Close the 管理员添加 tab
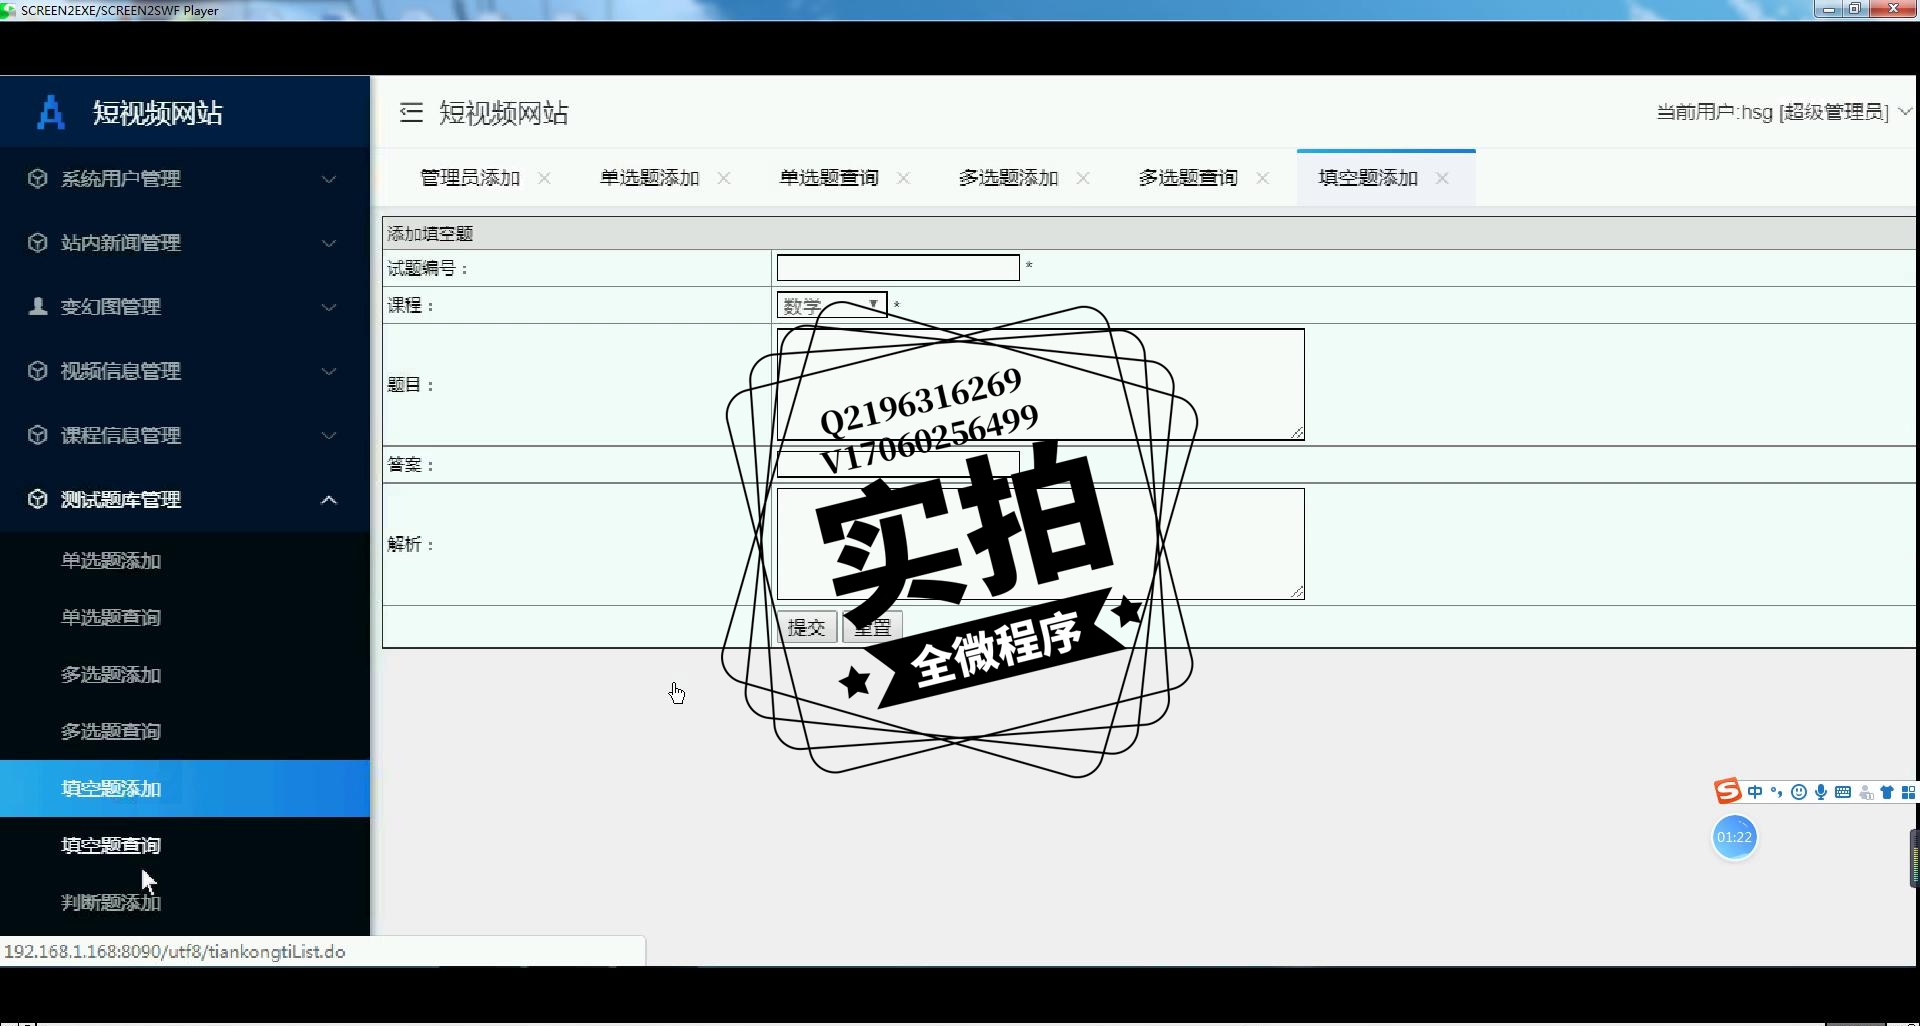 (x=544, y=178)
